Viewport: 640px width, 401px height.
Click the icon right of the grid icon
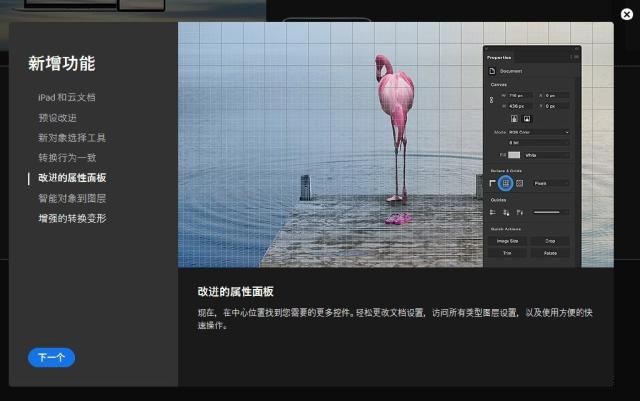tap(520, 184)
